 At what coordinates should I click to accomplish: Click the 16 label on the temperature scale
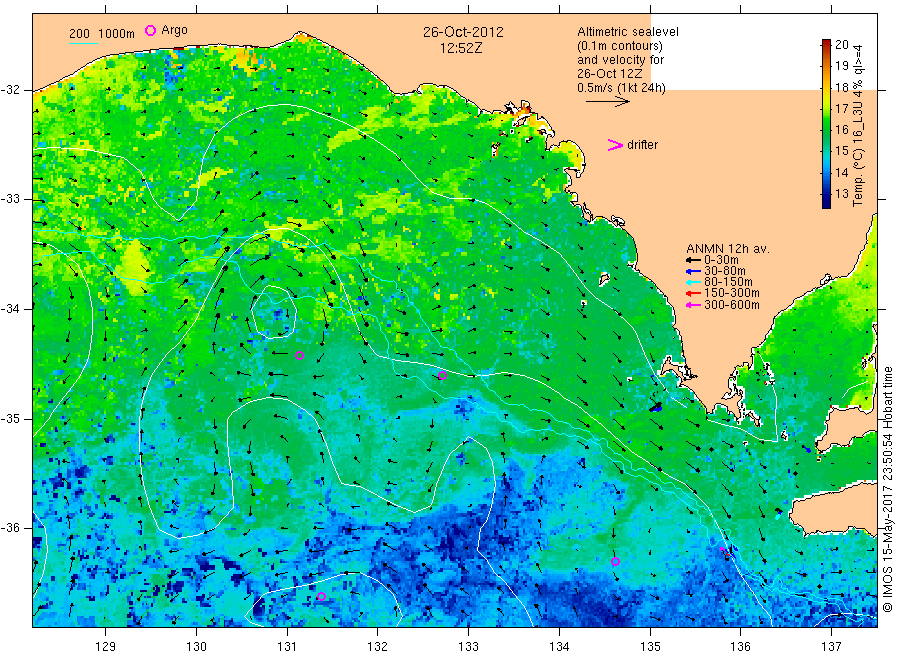[841, 130]
